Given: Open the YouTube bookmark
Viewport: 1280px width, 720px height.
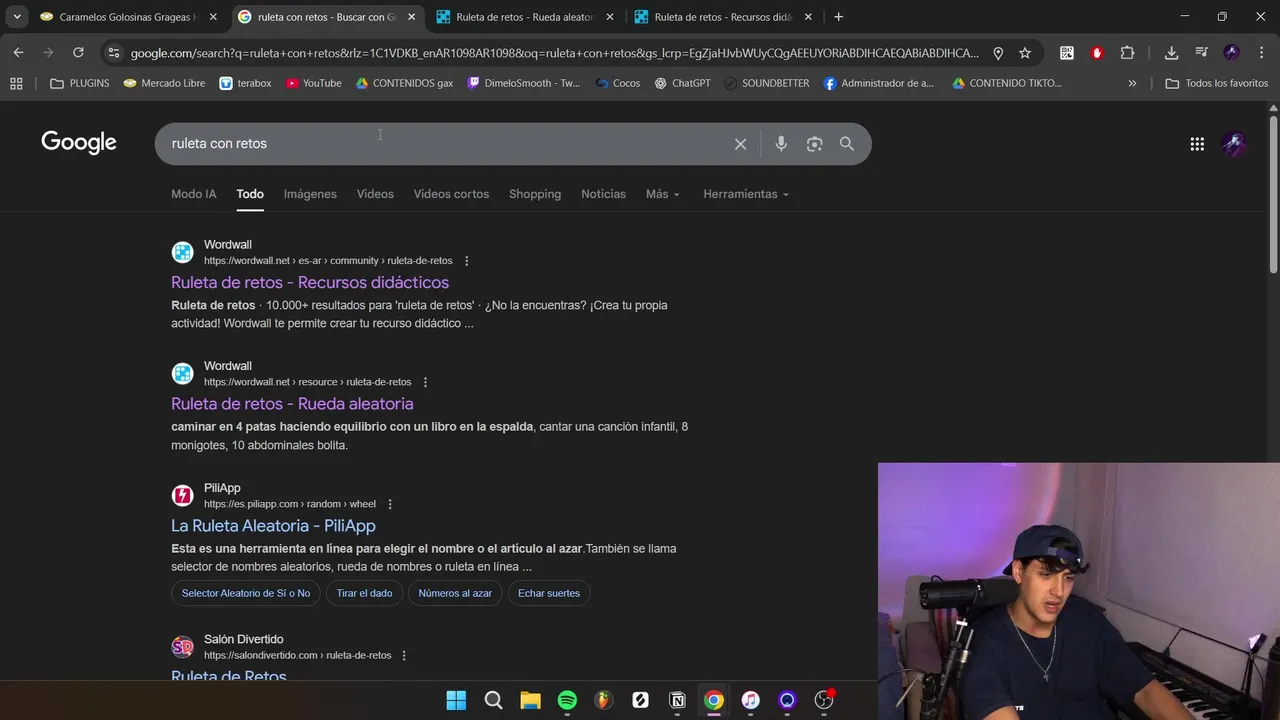Looking at the screenshot, I should coord(313,83).
